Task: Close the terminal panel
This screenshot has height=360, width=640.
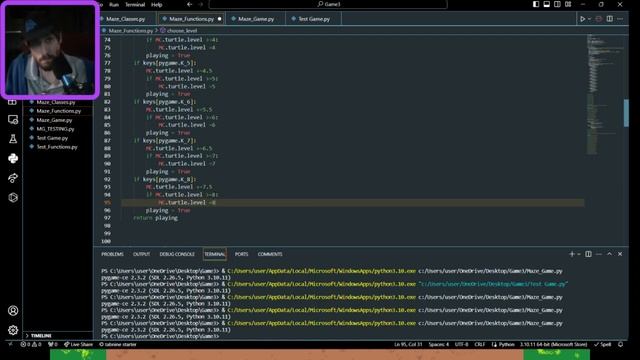Action: [x=620, y=254]
